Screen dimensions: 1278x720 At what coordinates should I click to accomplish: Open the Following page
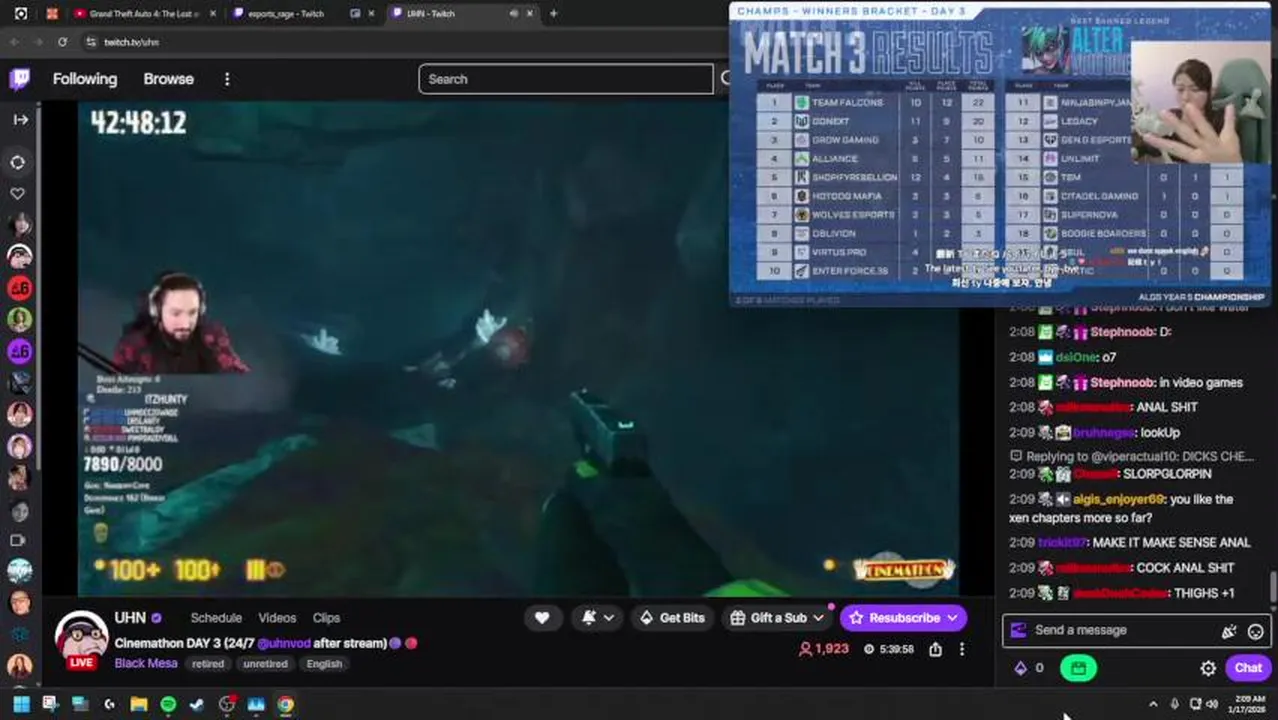85,79
